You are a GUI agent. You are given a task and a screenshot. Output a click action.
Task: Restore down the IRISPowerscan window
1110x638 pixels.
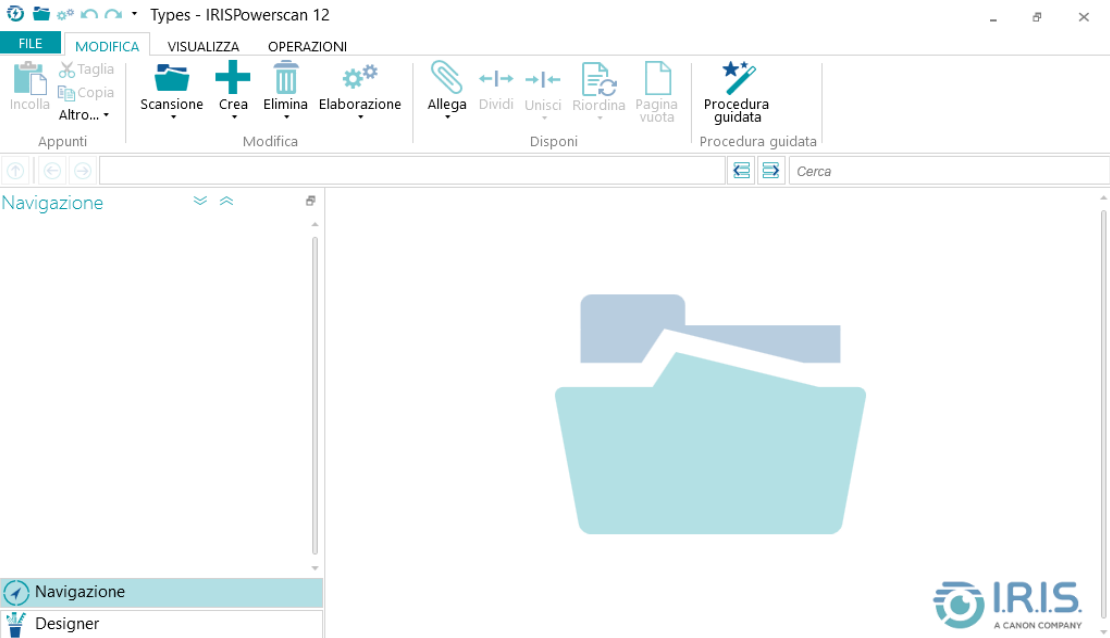pos(1037,17)
